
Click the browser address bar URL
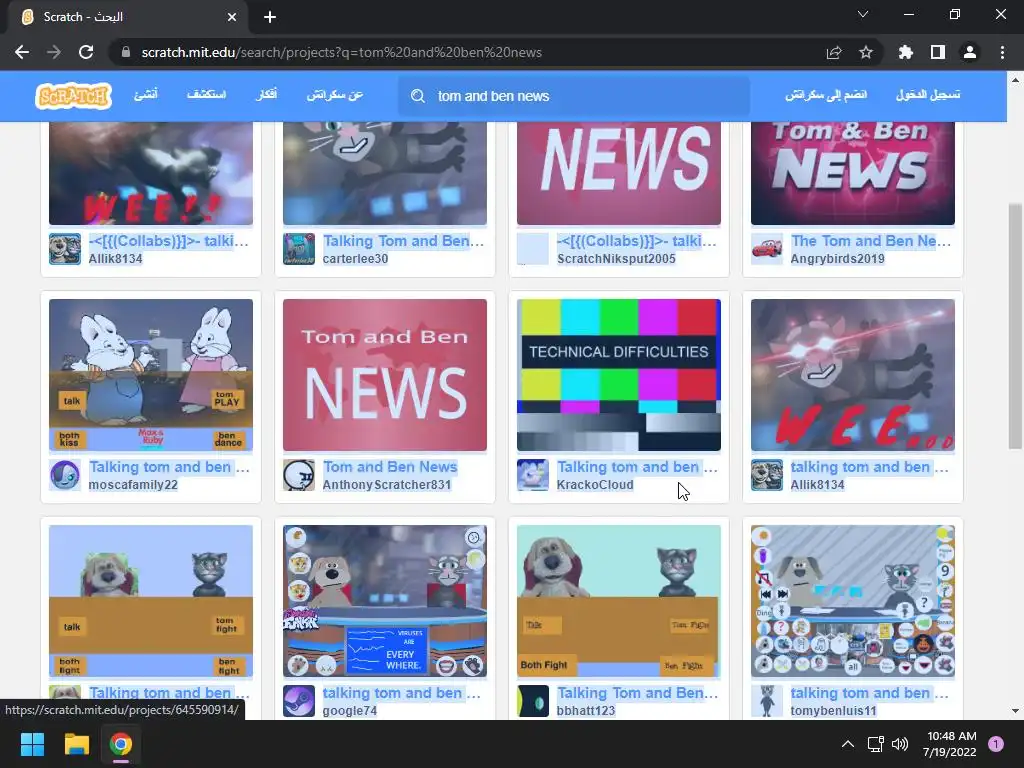click(342, 52)
